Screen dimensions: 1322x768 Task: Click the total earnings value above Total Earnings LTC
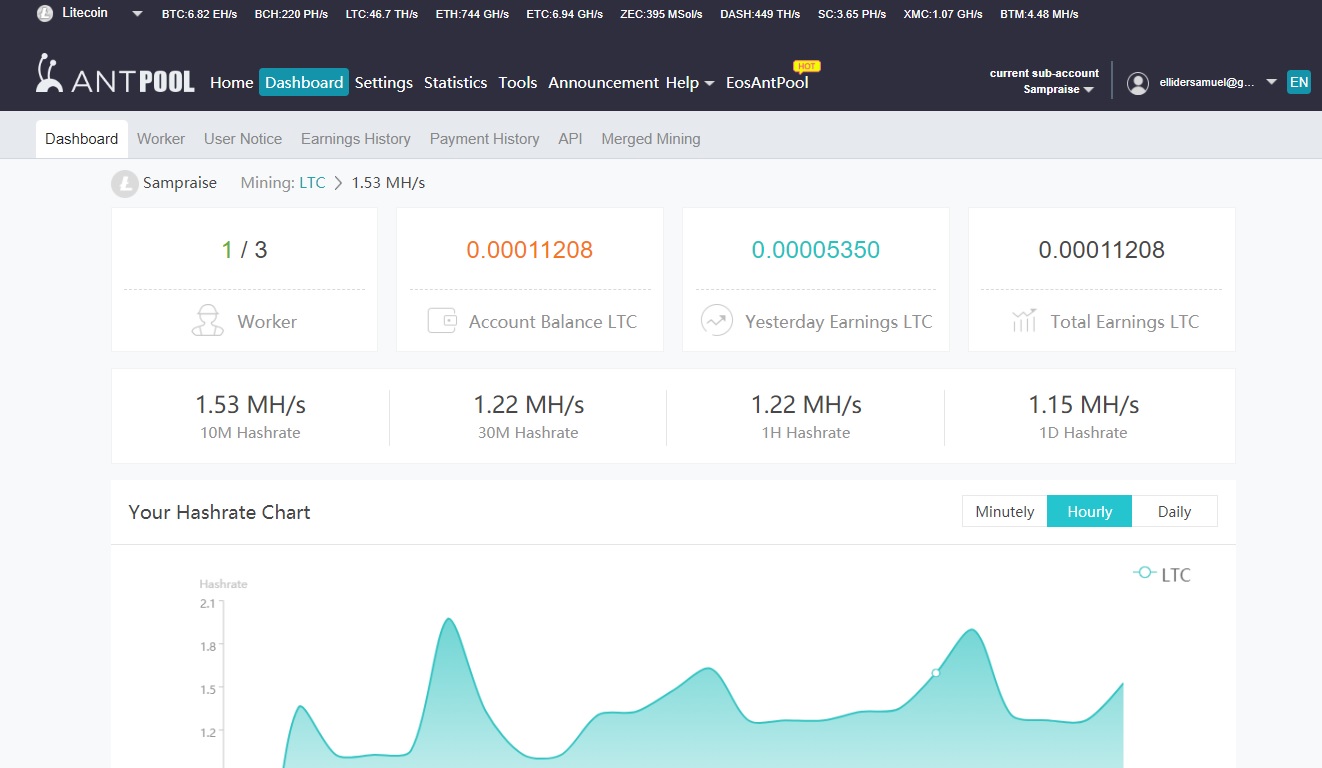point(1102,250)
